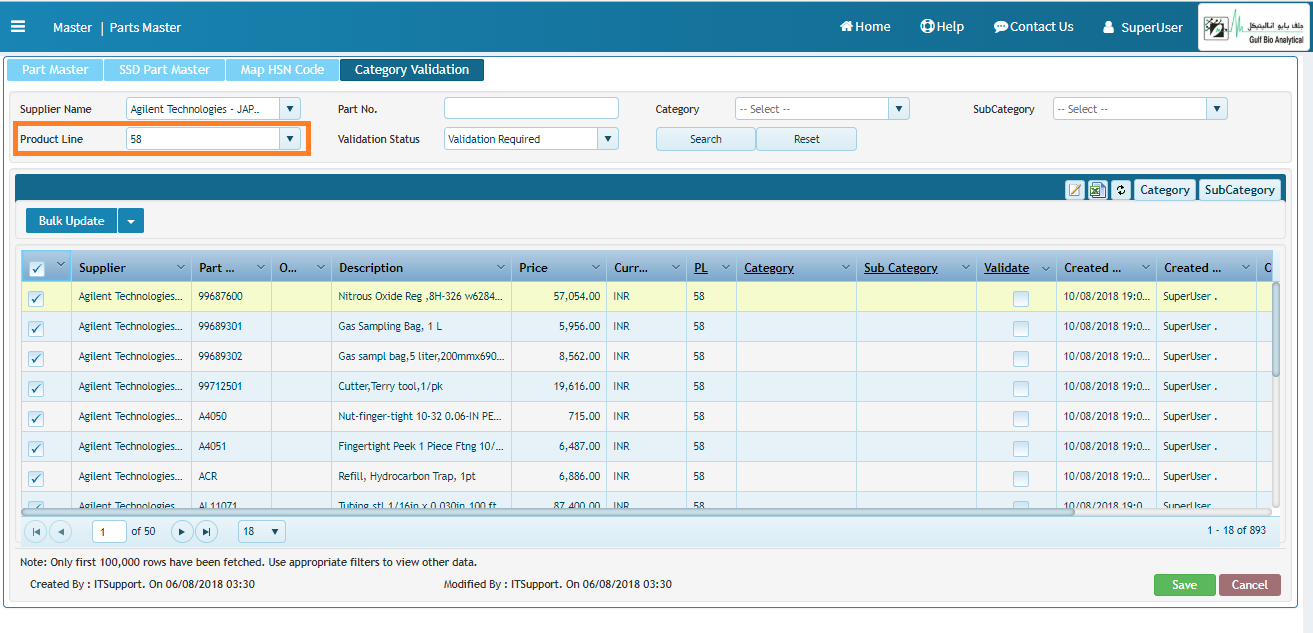
Task: Focus the Part No. input field
Action: pos(531,108)
